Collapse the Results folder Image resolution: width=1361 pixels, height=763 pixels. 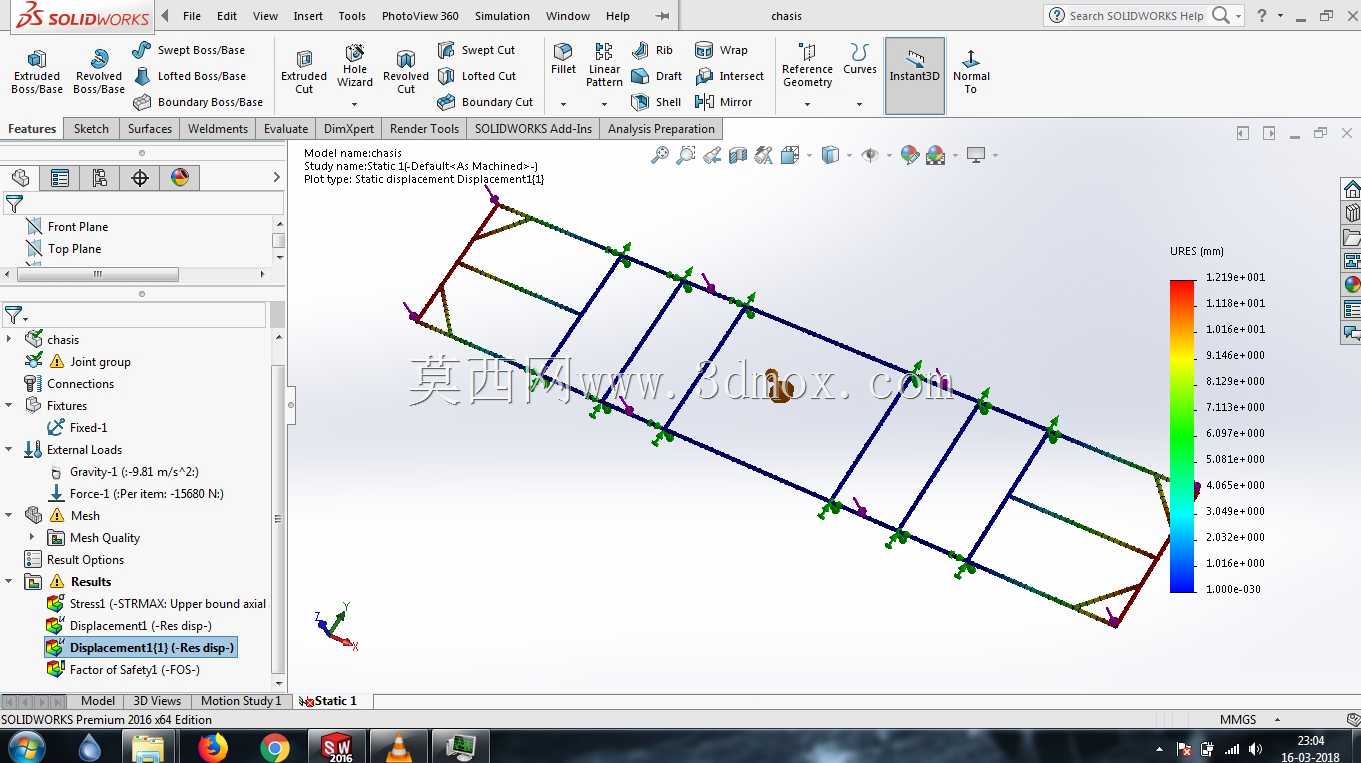point(9,582)
